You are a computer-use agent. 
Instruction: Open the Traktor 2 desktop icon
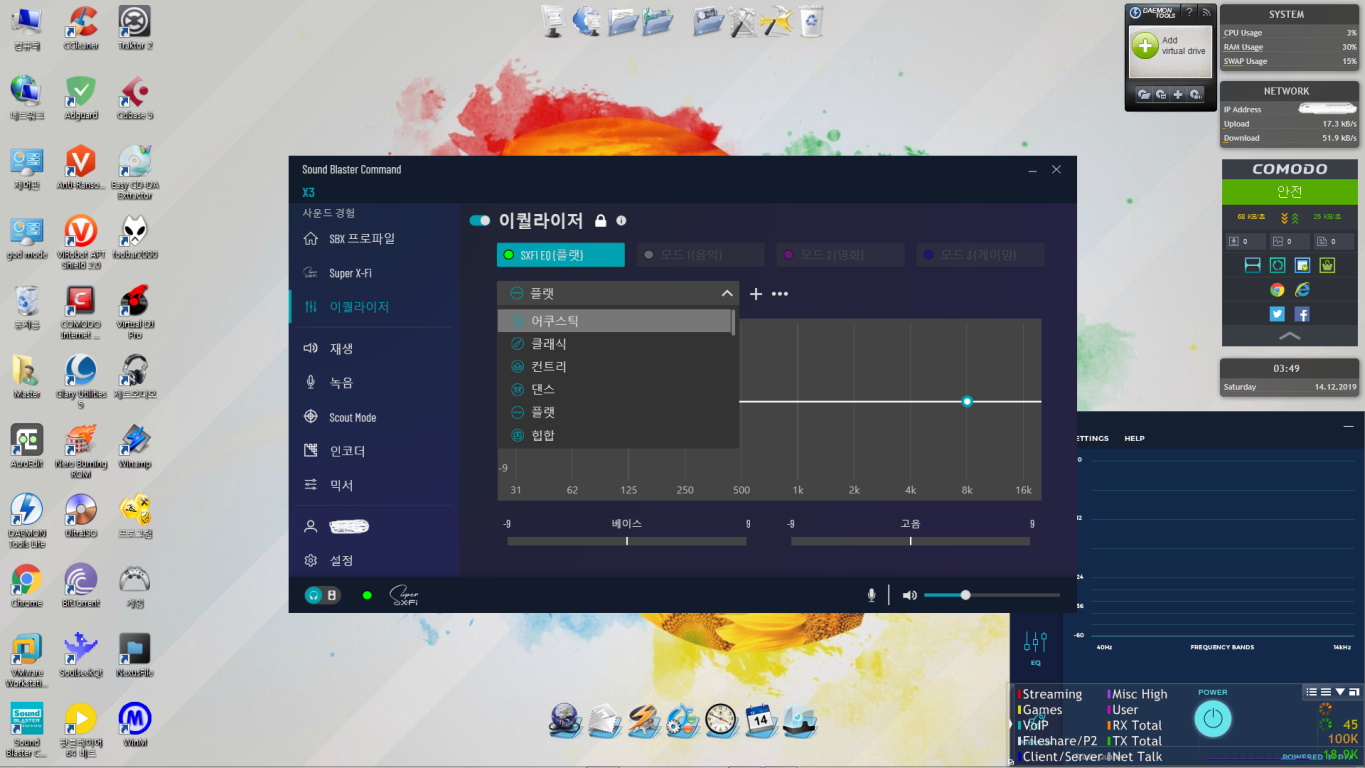(135, 27)
